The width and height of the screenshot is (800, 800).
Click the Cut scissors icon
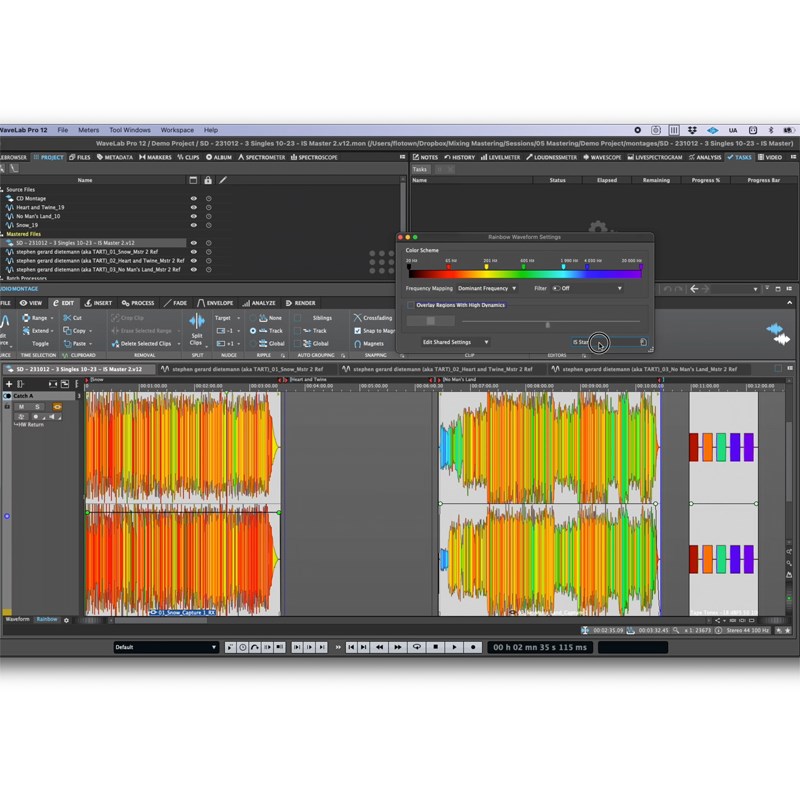(67, 318)
